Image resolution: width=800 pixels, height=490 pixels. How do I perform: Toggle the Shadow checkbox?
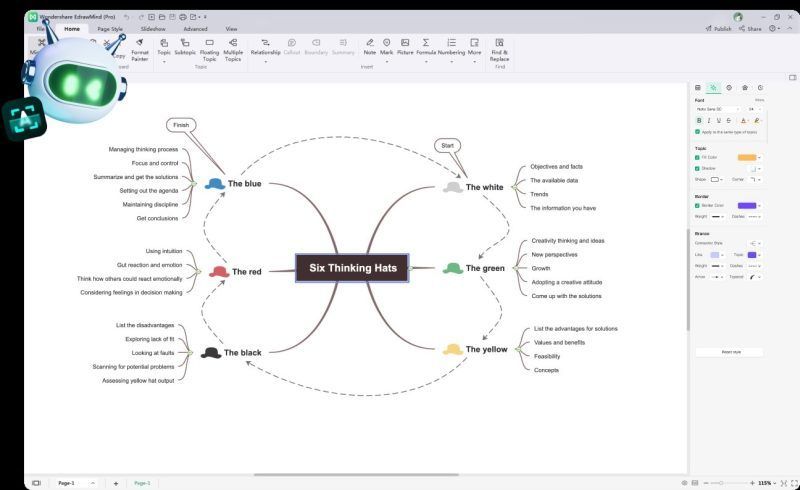(697, 168)
